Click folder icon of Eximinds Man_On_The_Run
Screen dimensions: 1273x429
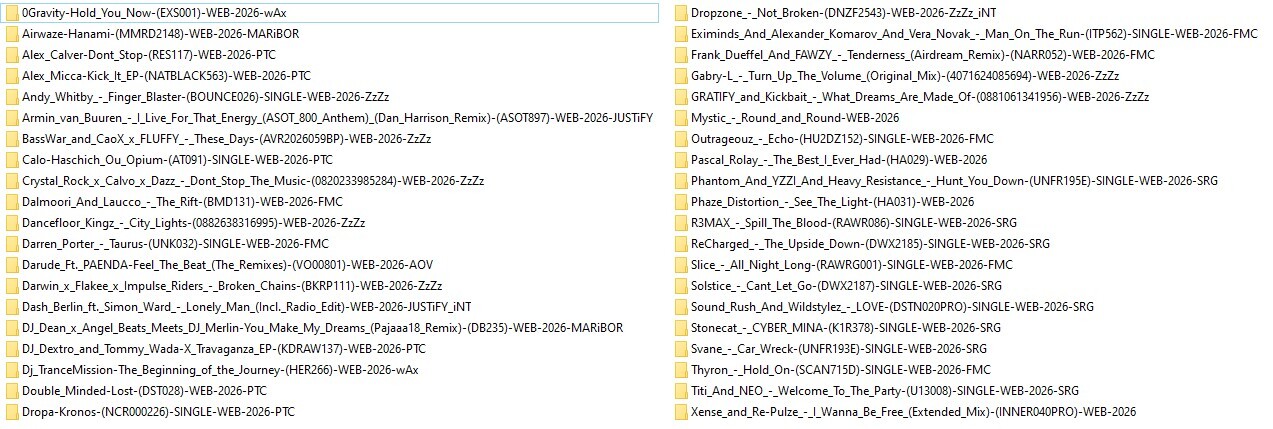(680, 34)
